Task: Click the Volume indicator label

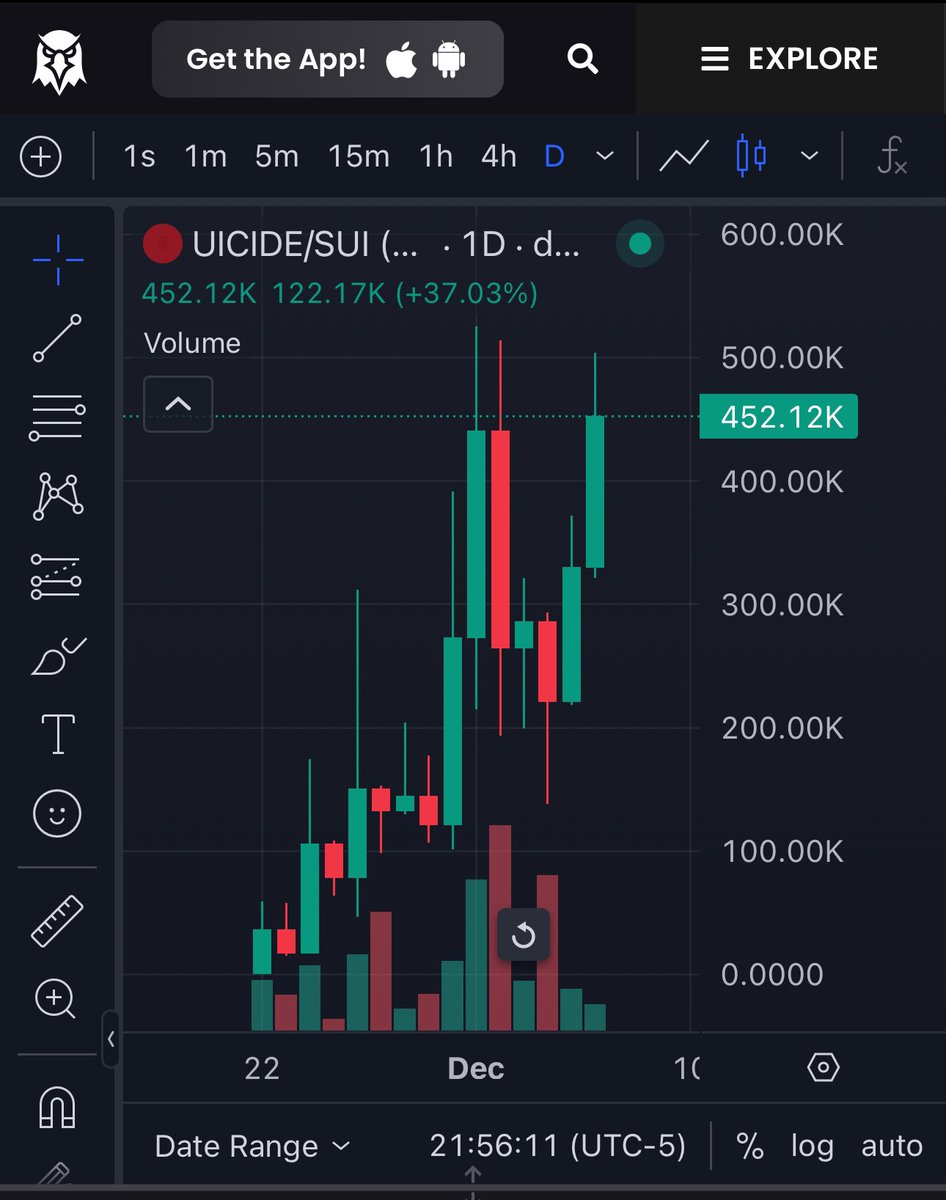Action: point(192,343)
